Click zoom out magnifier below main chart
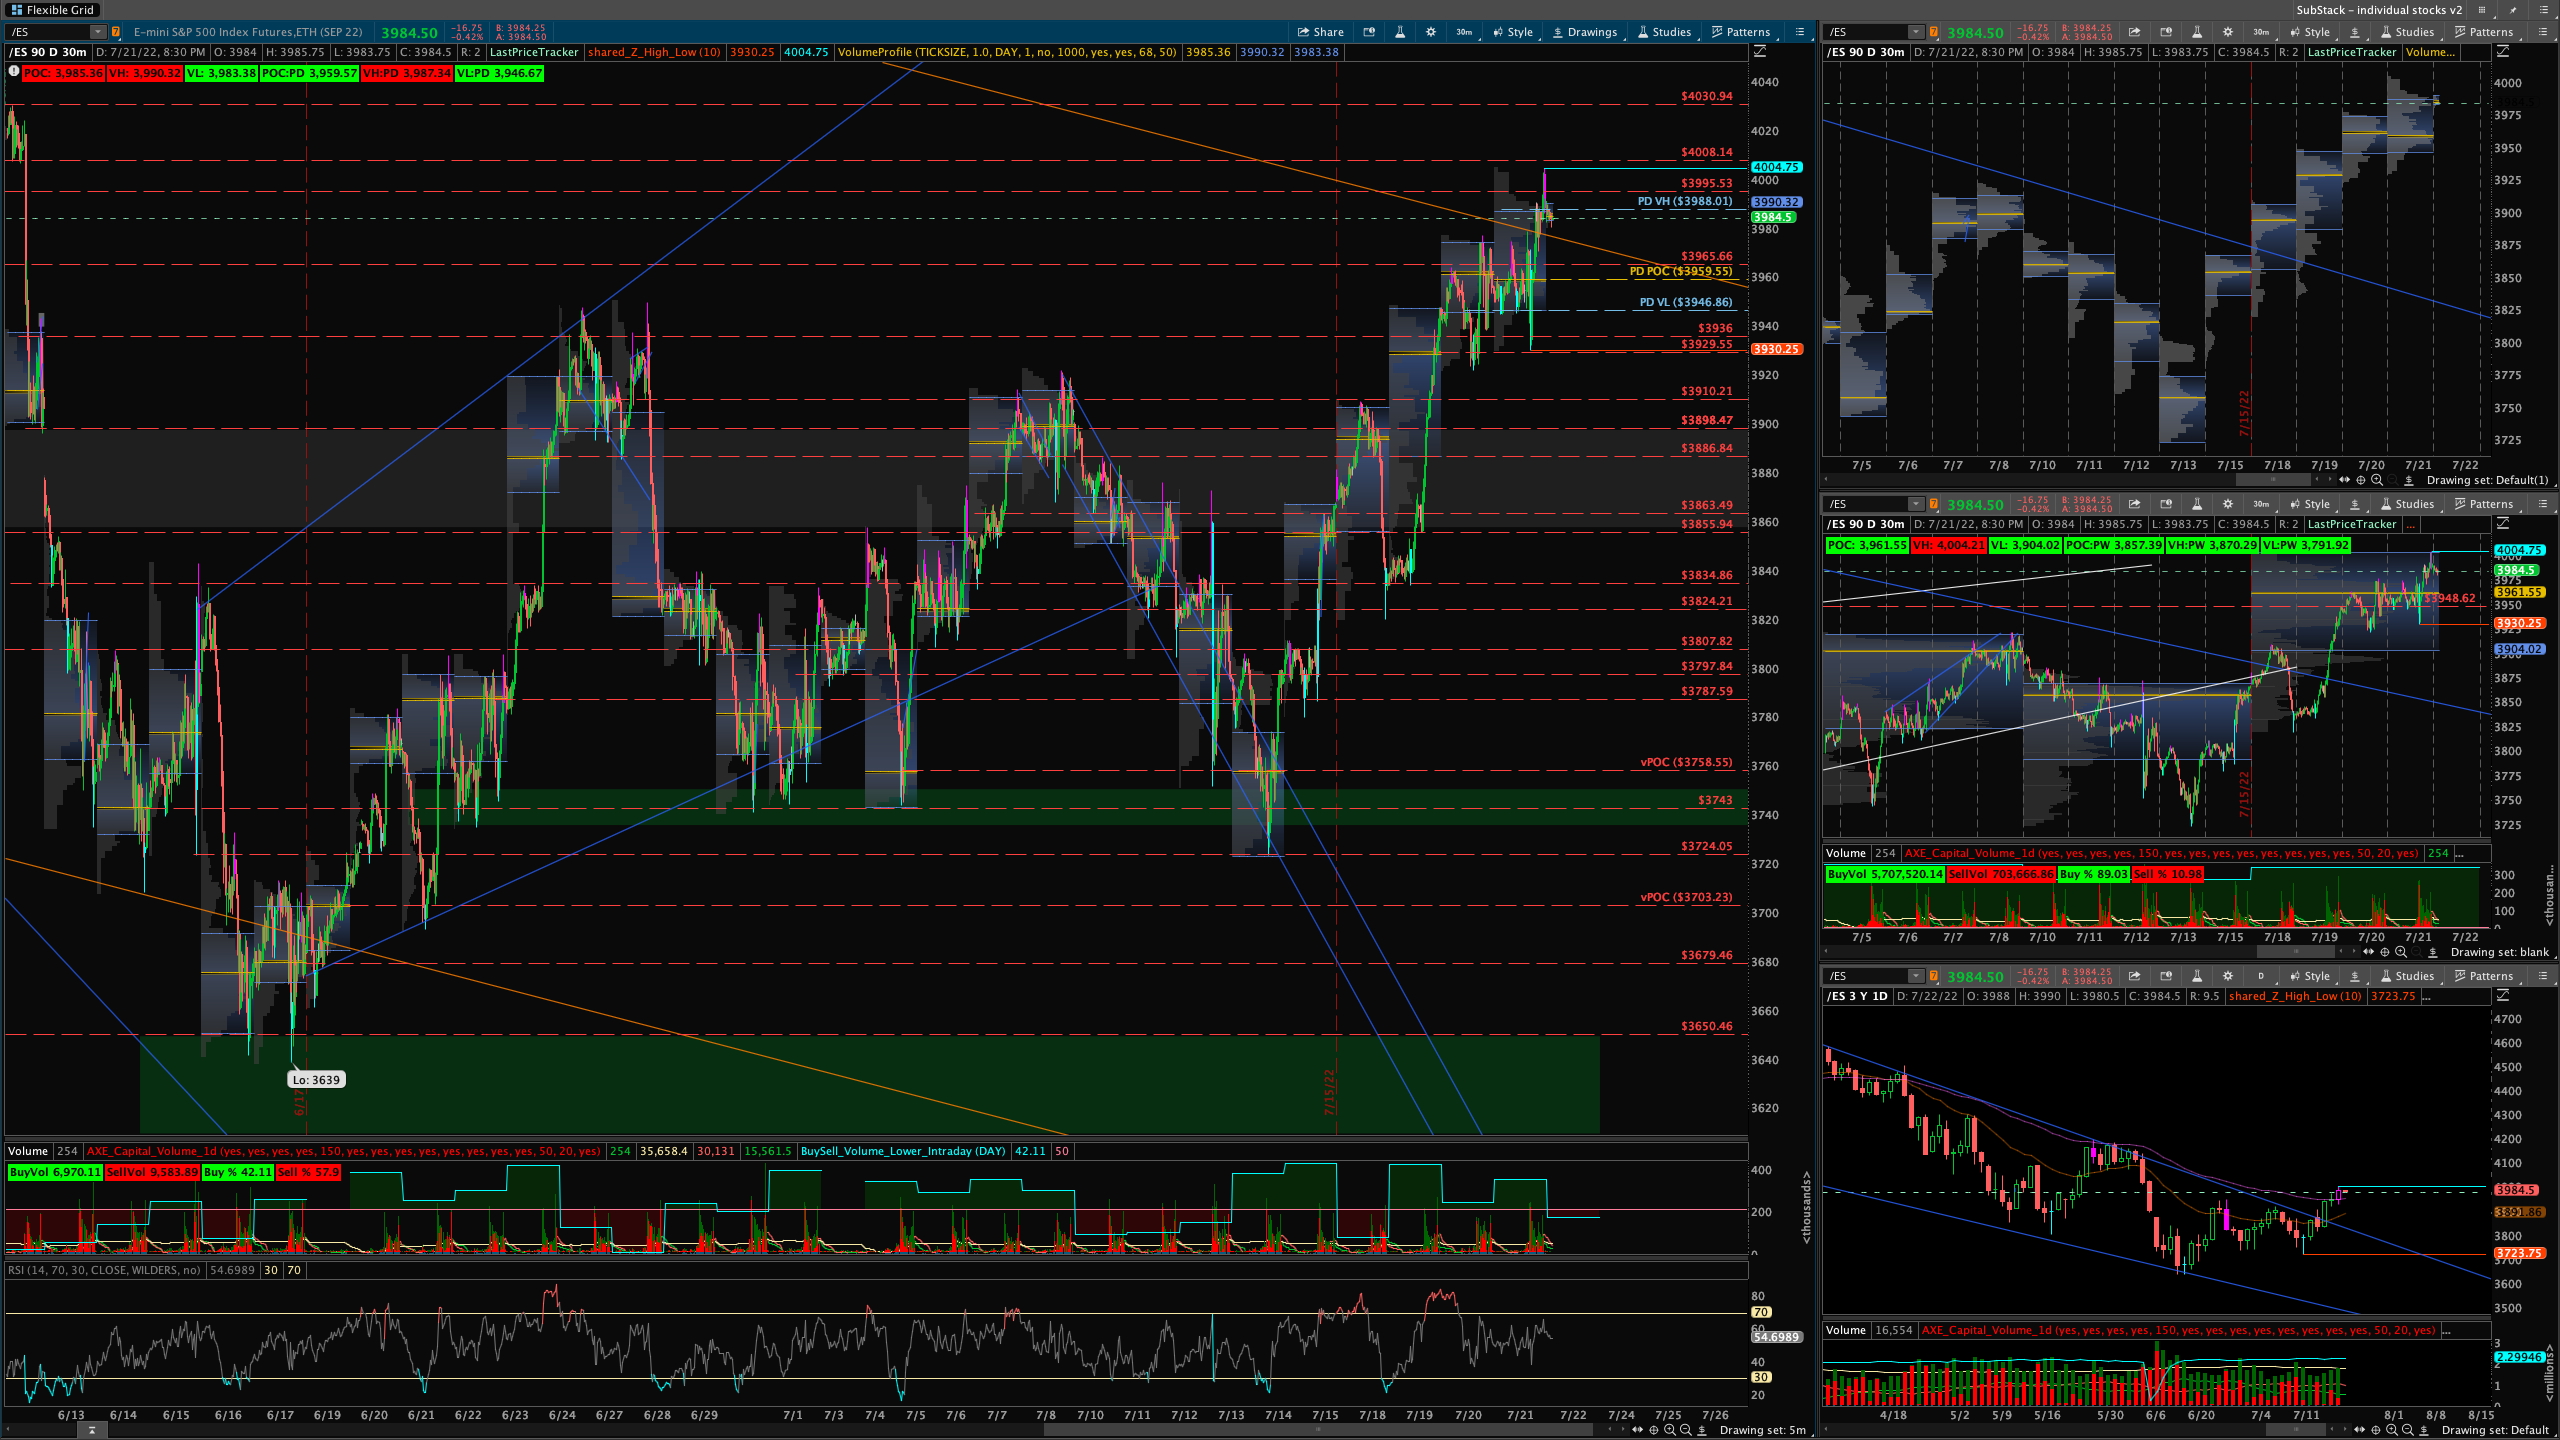Screen dimensions: 2560x1440 [1686, 1430]
